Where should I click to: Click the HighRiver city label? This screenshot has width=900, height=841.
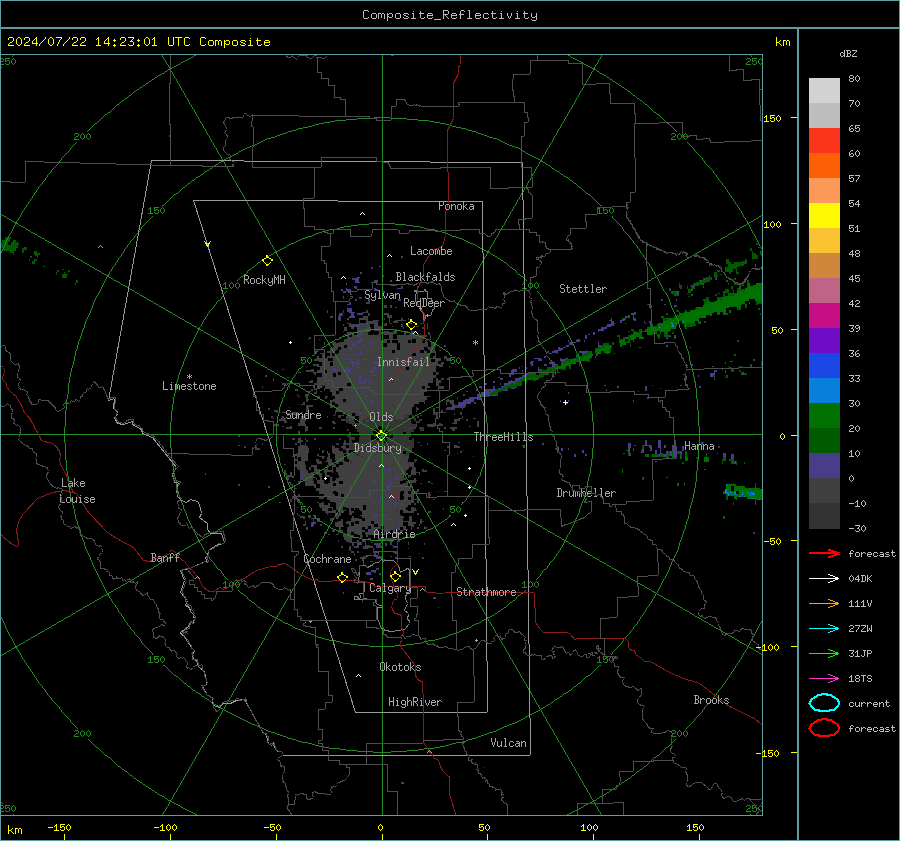[414, 702]
